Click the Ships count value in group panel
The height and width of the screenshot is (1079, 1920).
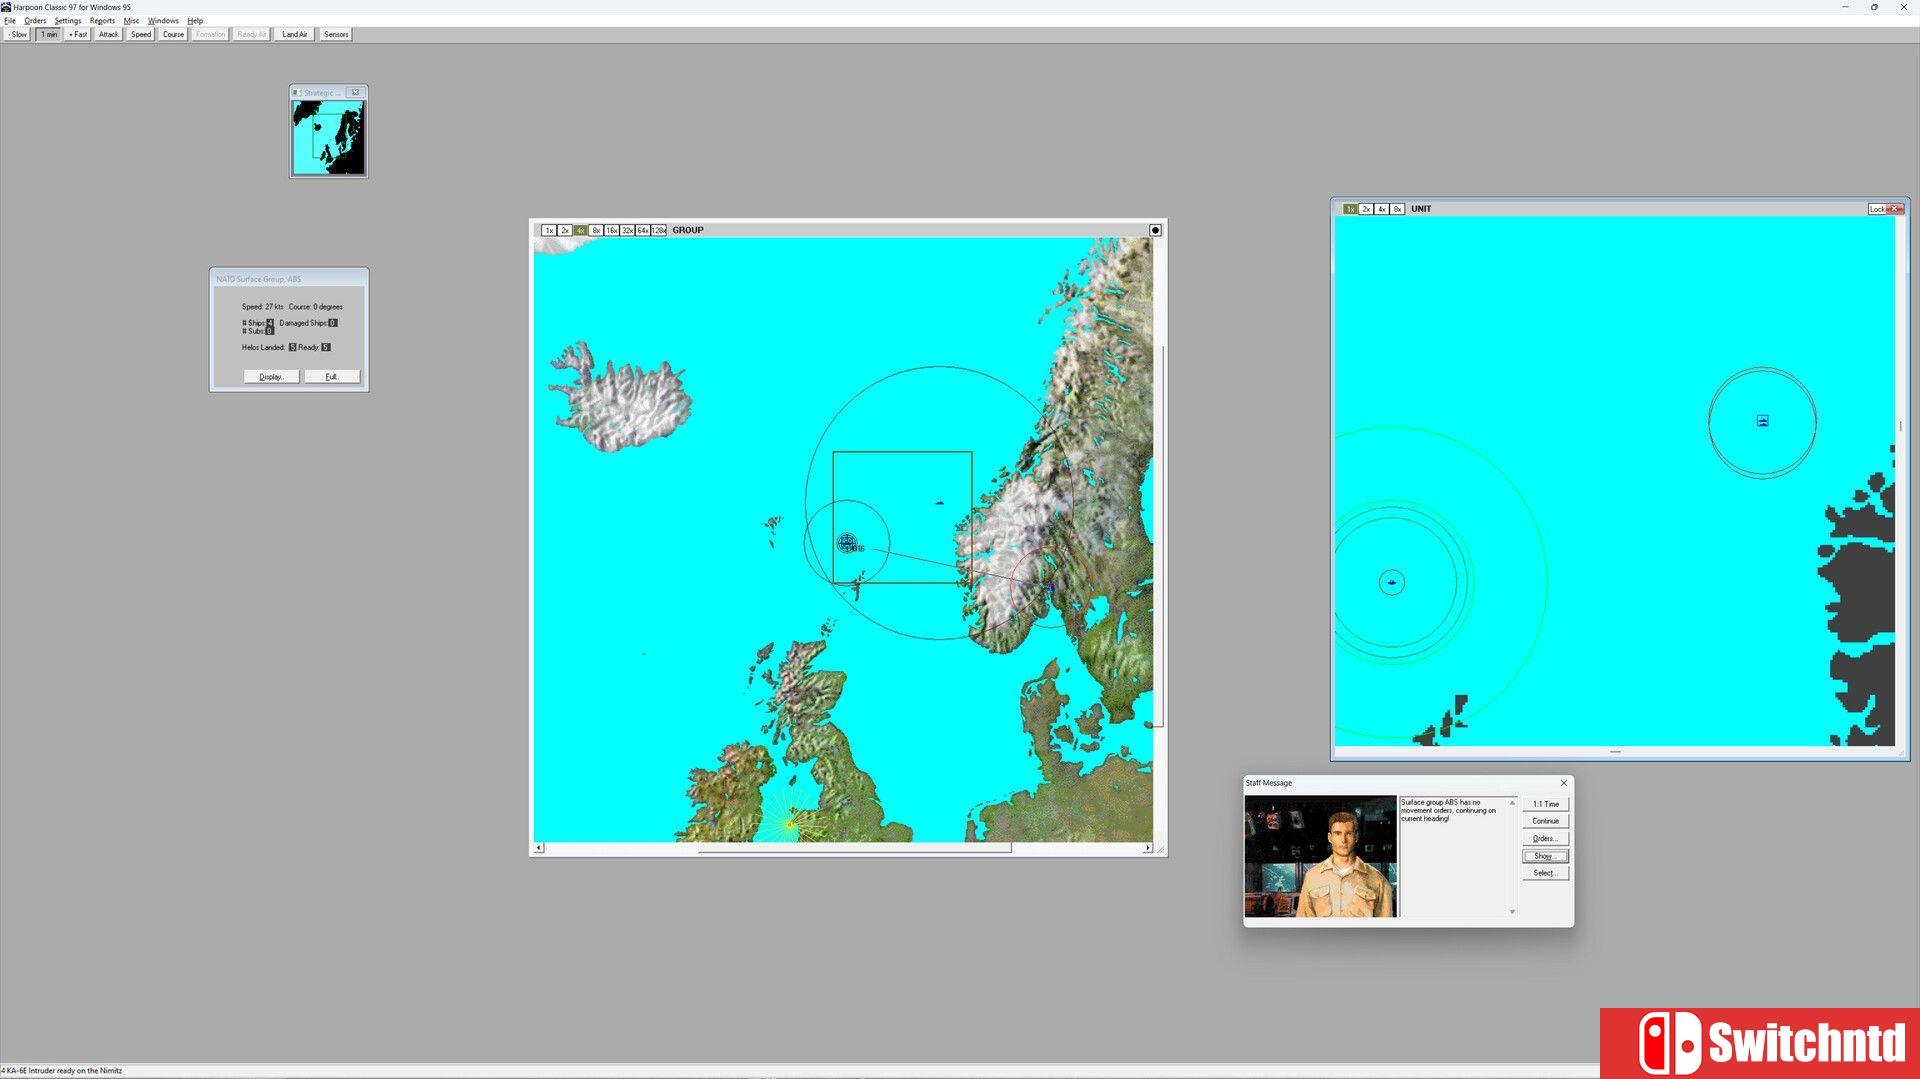point(270,323)
